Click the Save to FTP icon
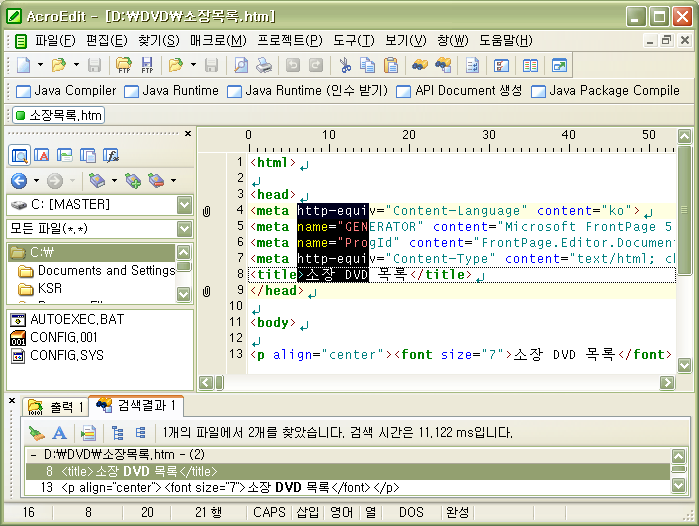Screen dimensions: 699x526 pos(147,66)
